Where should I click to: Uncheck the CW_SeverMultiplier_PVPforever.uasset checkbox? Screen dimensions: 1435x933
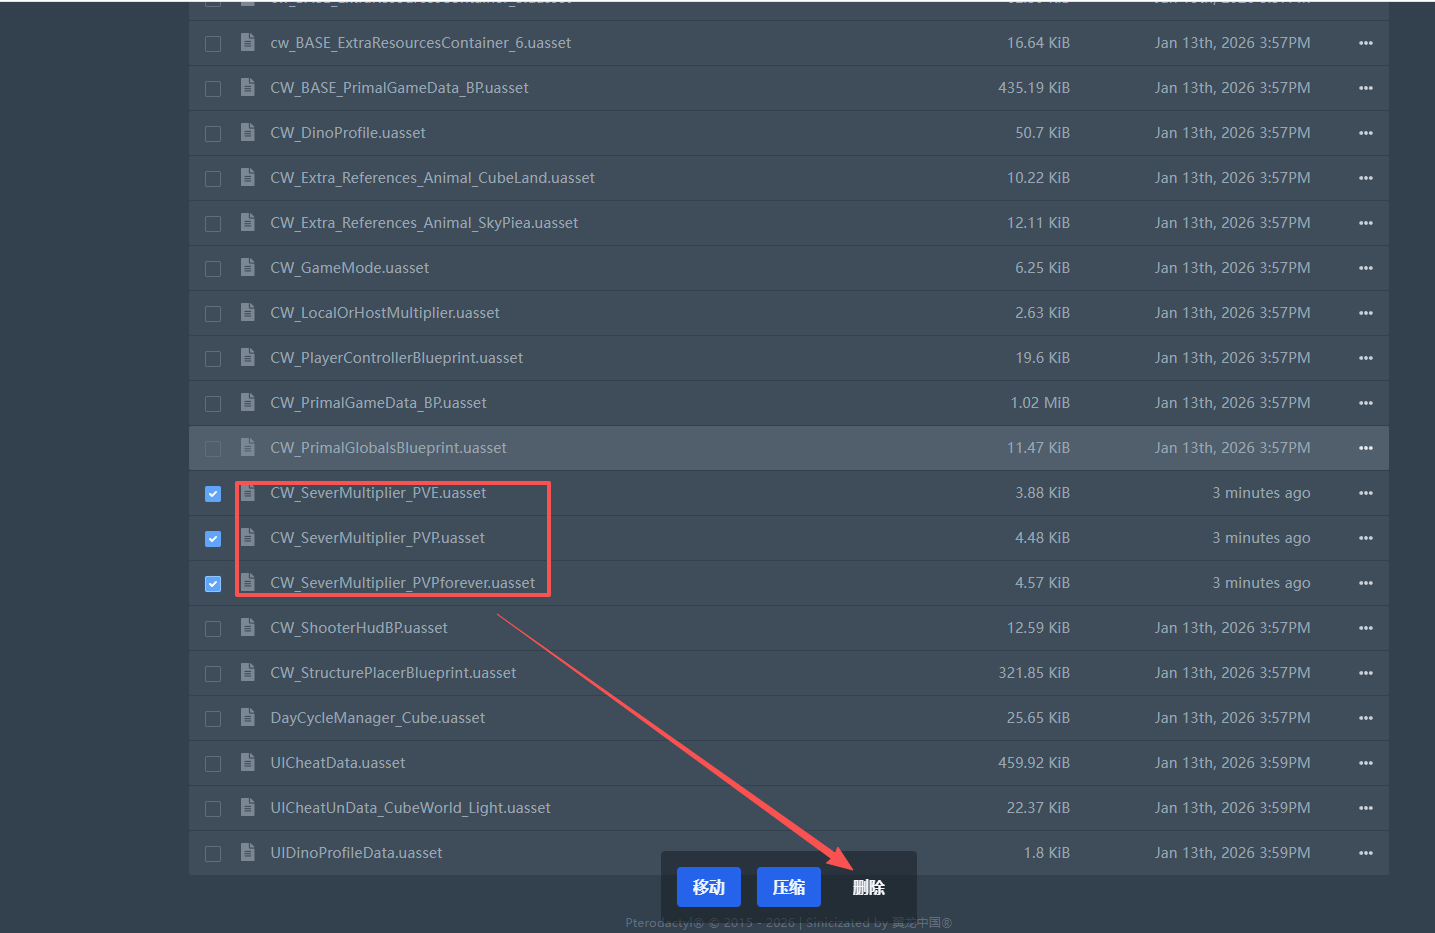(213, 584)
